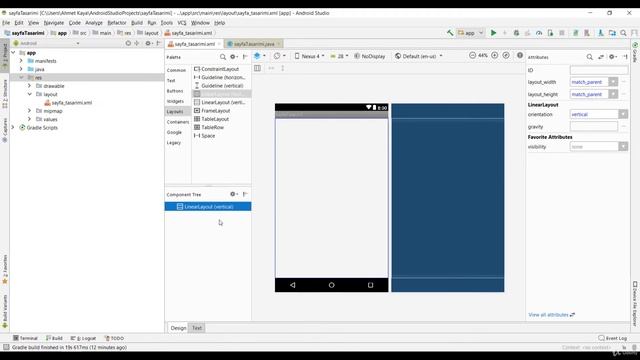Select the Design tab
Viewport: 640px width, 360px height.
point(178,328)
